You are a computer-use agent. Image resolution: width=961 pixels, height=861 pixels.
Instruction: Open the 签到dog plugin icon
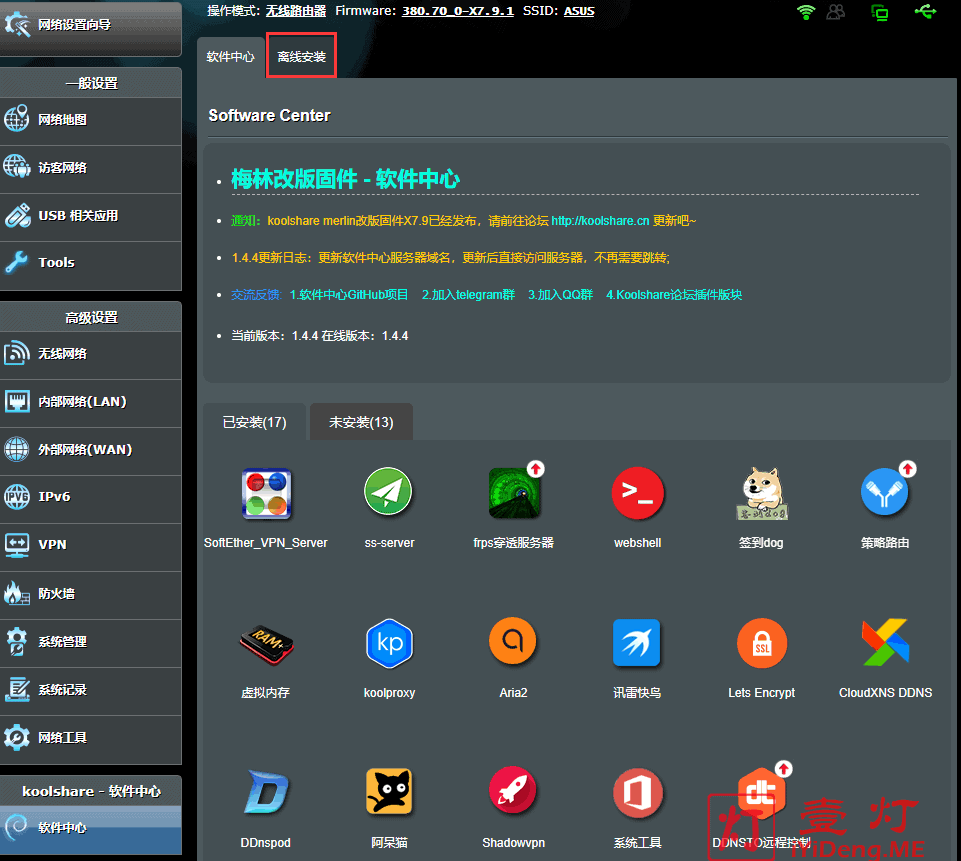762,493
